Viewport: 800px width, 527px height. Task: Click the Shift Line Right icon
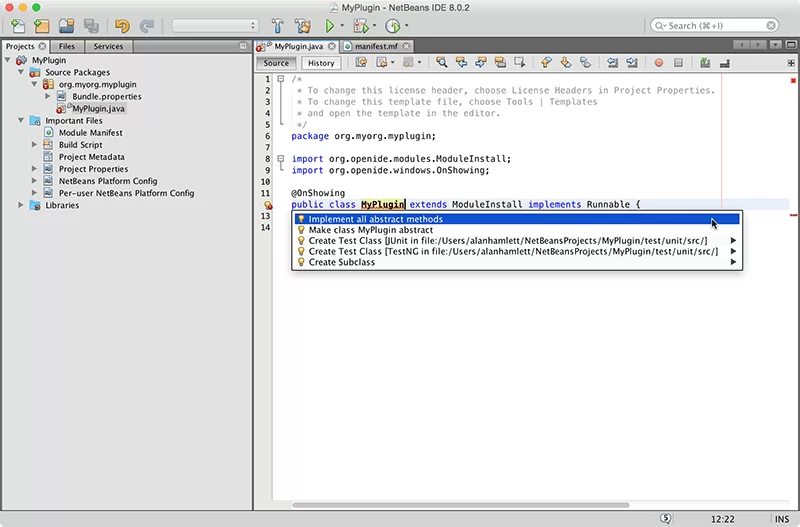632,63
